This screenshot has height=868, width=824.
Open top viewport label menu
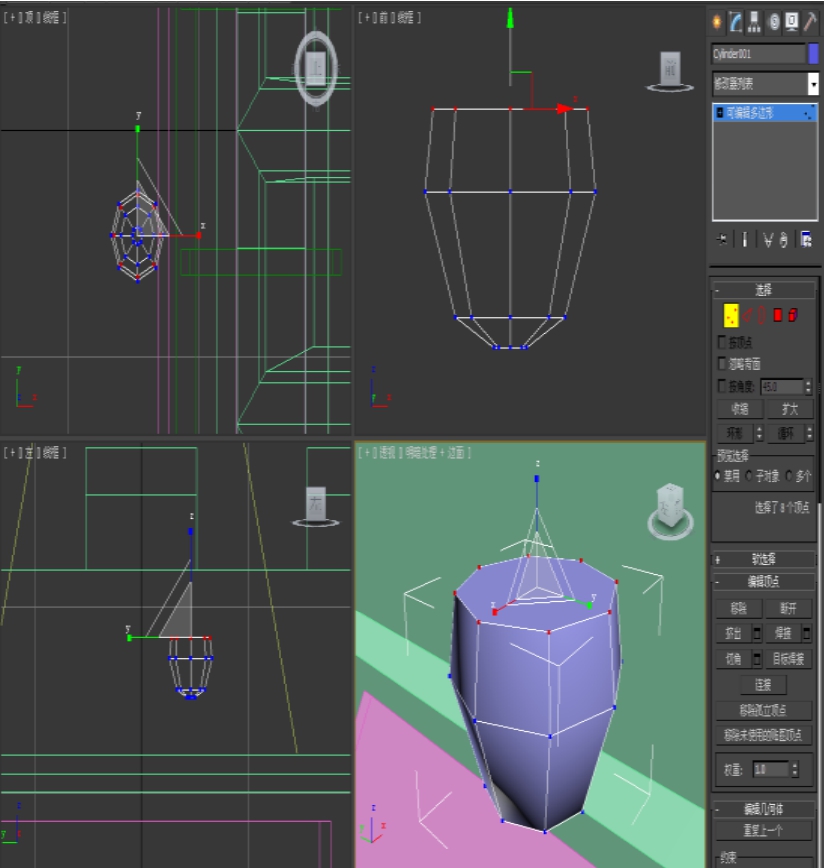pyautogui.click(x=35, y=18)
